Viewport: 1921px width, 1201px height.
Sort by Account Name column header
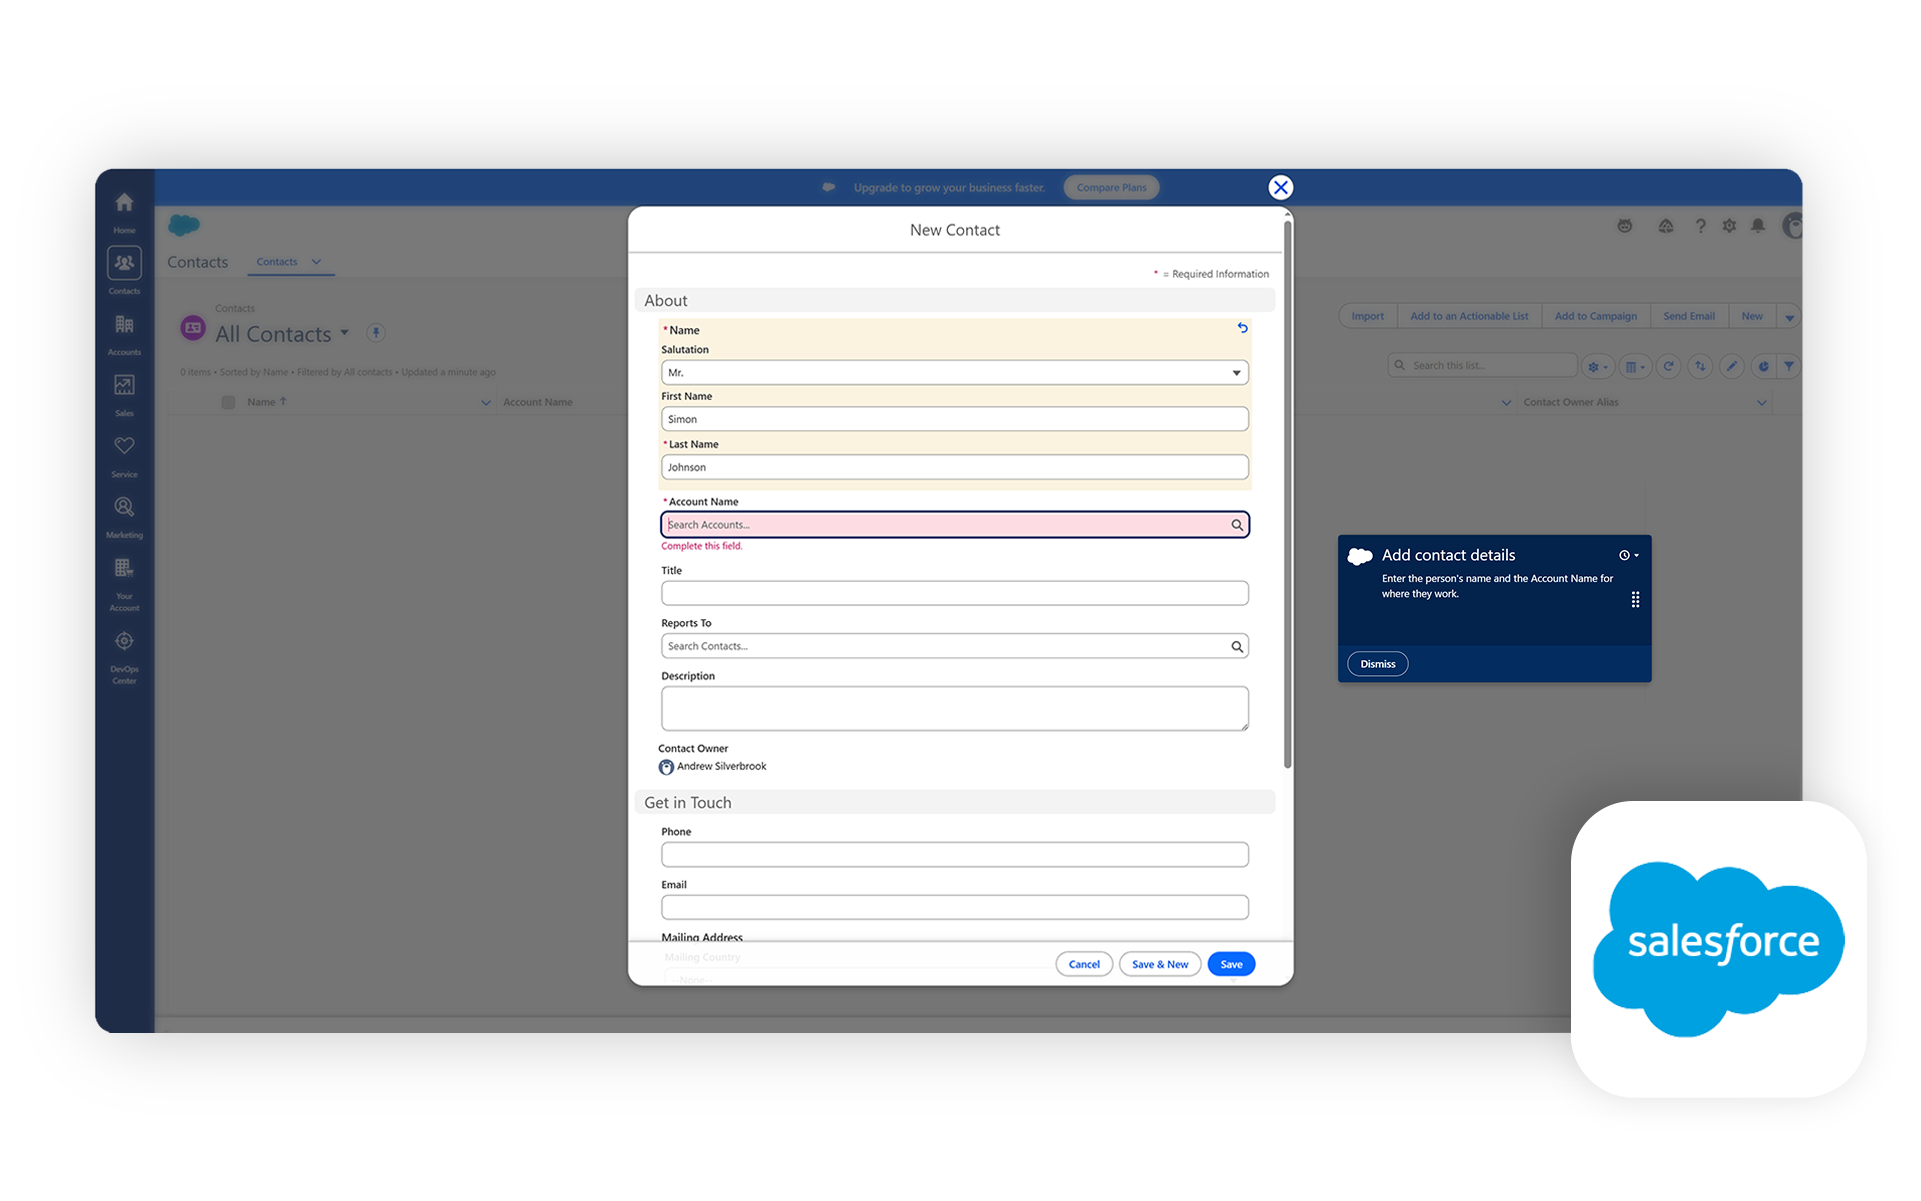(538, 402)
